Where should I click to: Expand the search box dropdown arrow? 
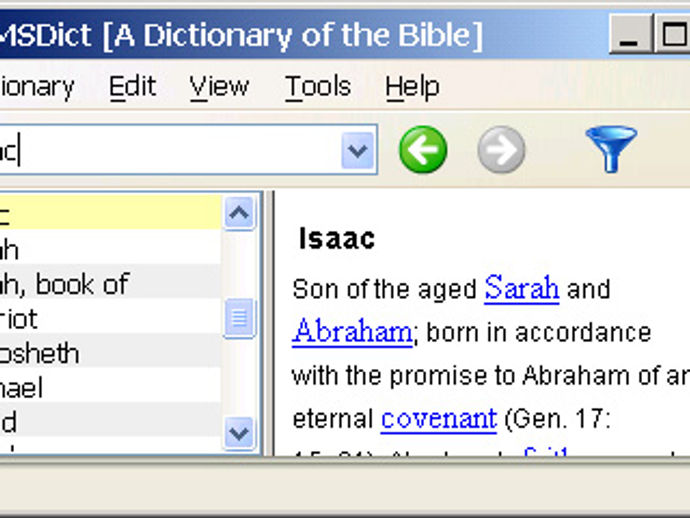[357, 150]
